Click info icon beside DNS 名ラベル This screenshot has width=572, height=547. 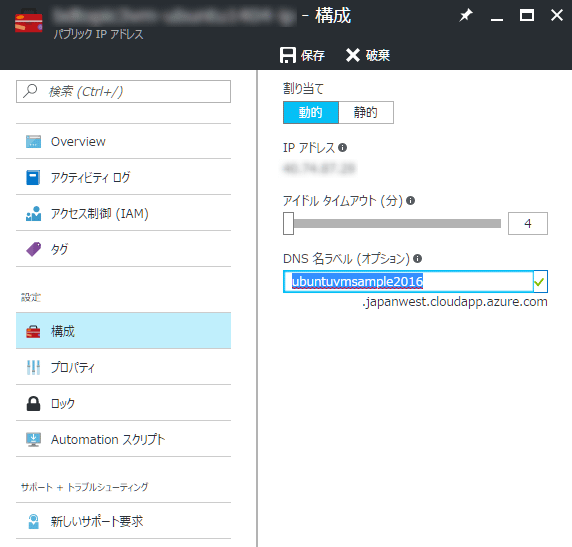[417, 259]
